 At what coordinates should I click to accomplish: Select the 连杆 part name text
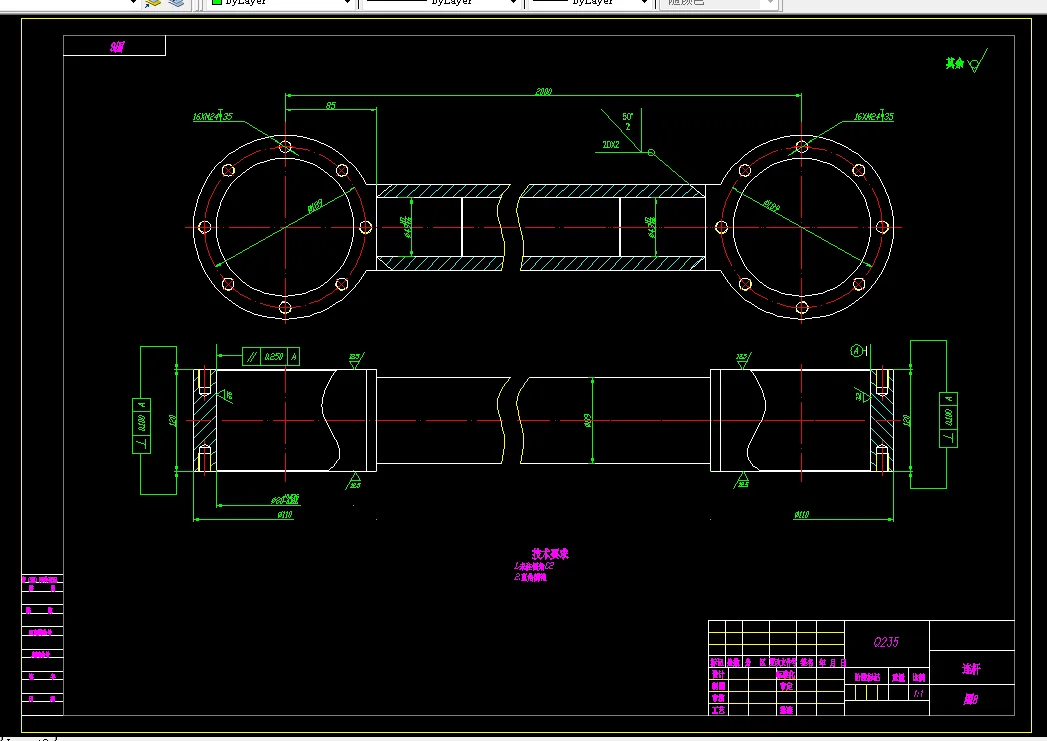(x=971, y=669)
